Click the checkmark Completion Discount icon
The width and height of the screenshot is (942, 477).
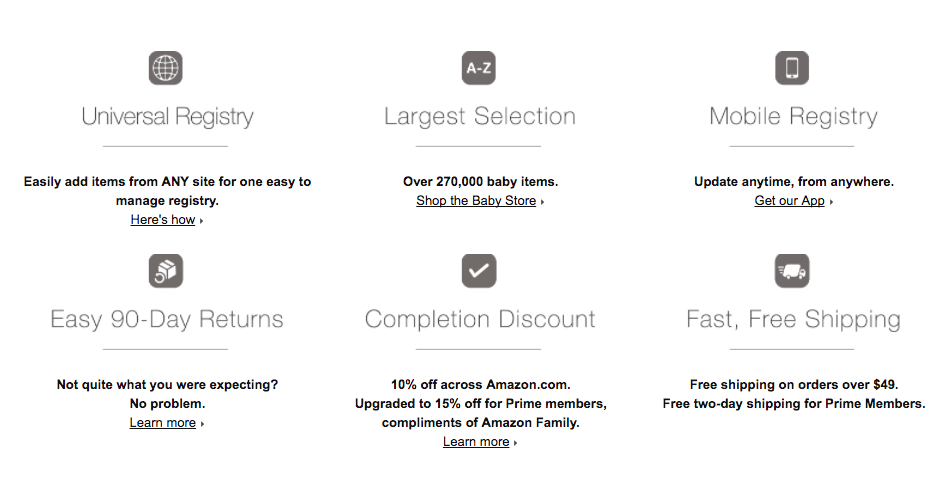click(479, 271)
